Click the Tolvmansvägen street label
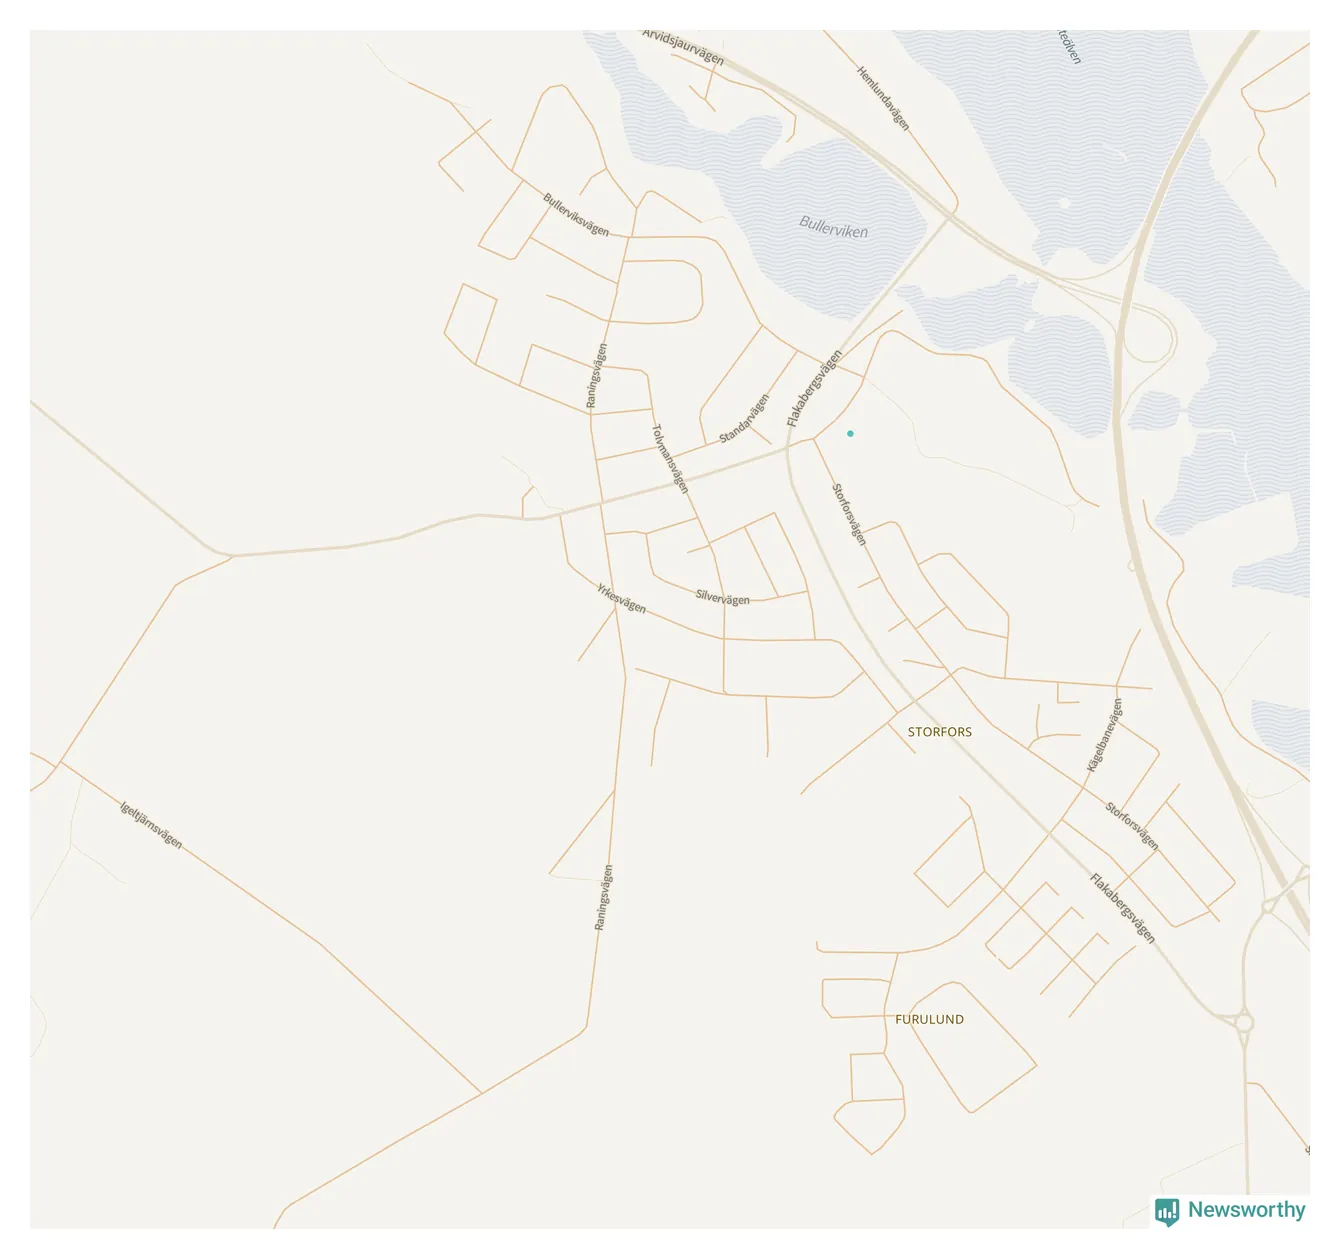The image size is (1340, 1259). [670, 459]
